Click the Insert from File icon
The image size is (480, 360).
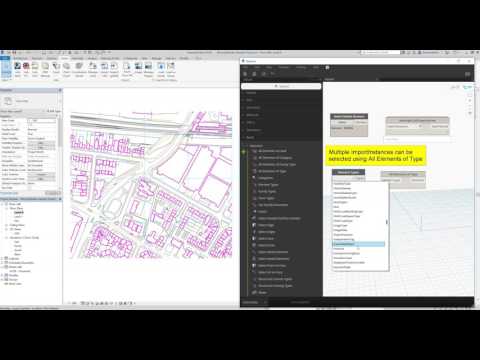click(127, 69)
